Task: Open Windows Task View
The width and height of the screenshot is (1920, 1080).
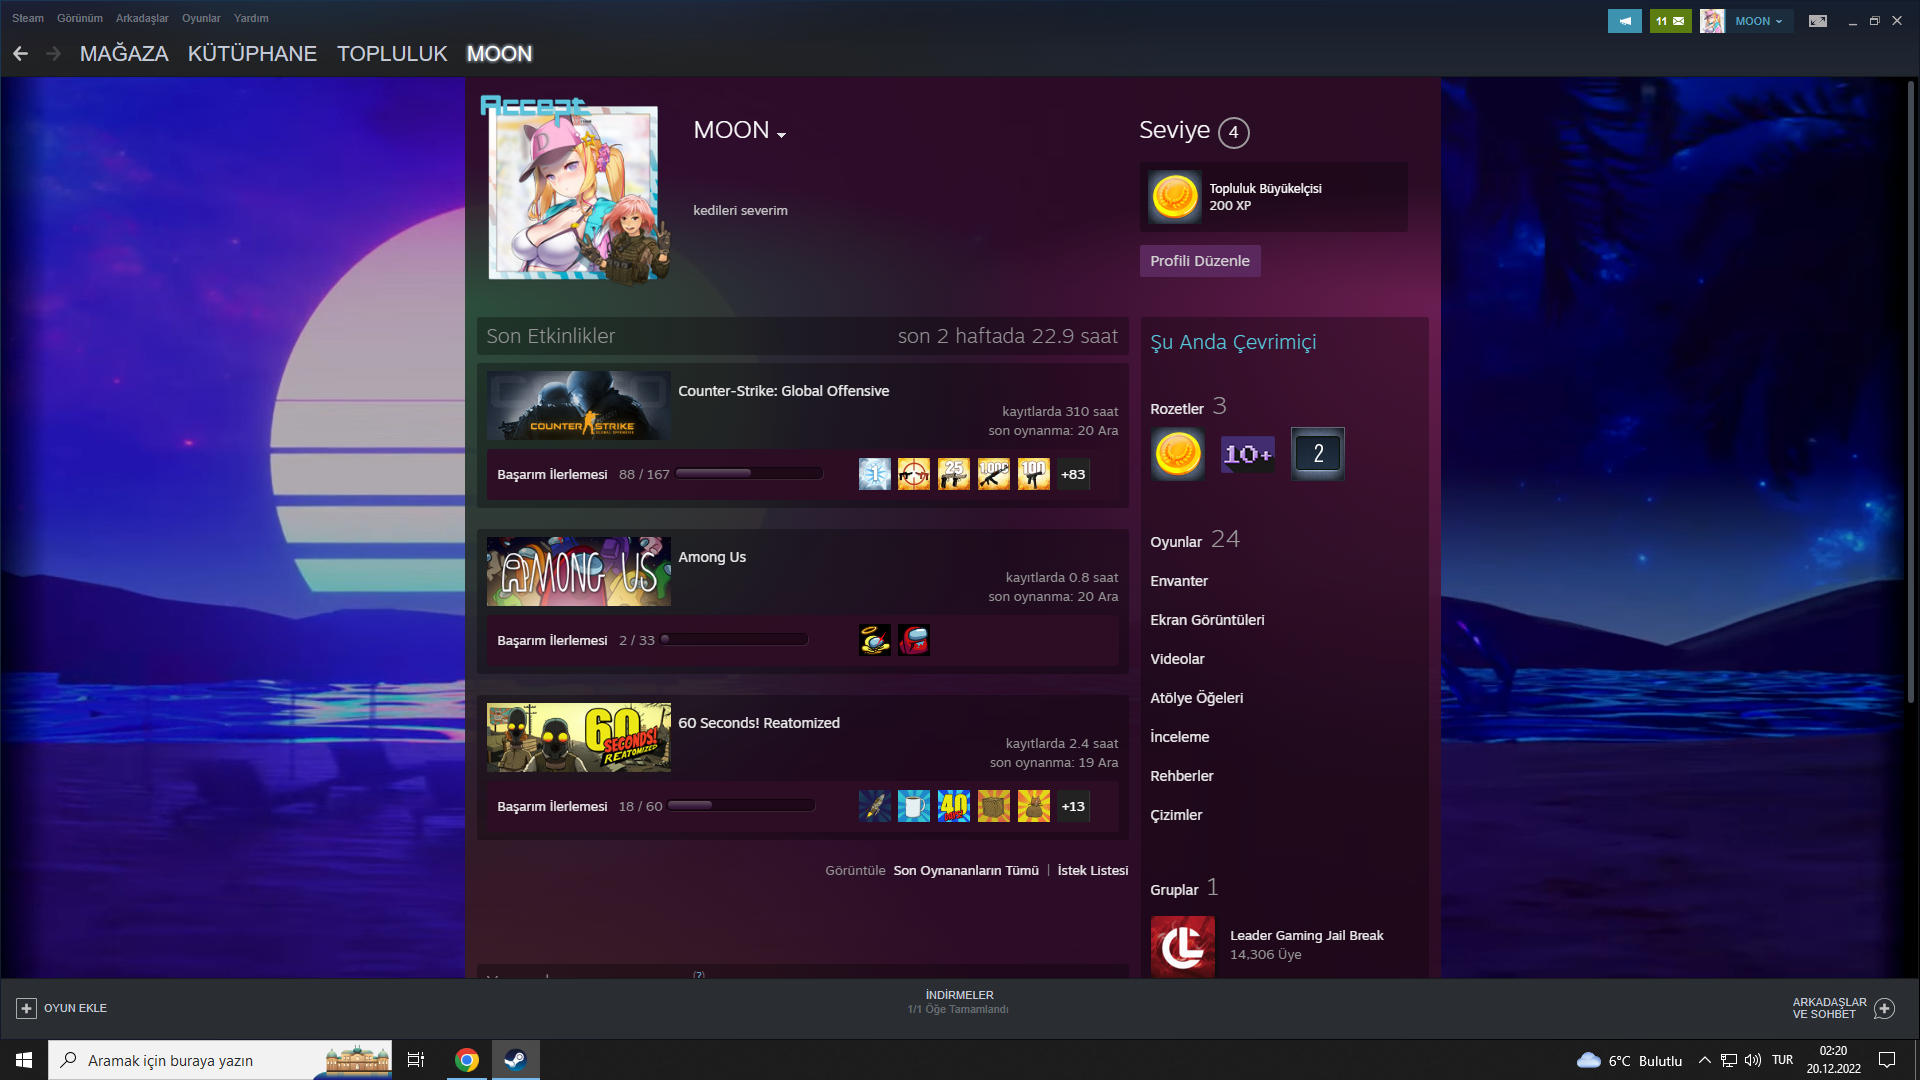Action: tap(416, 1060)
